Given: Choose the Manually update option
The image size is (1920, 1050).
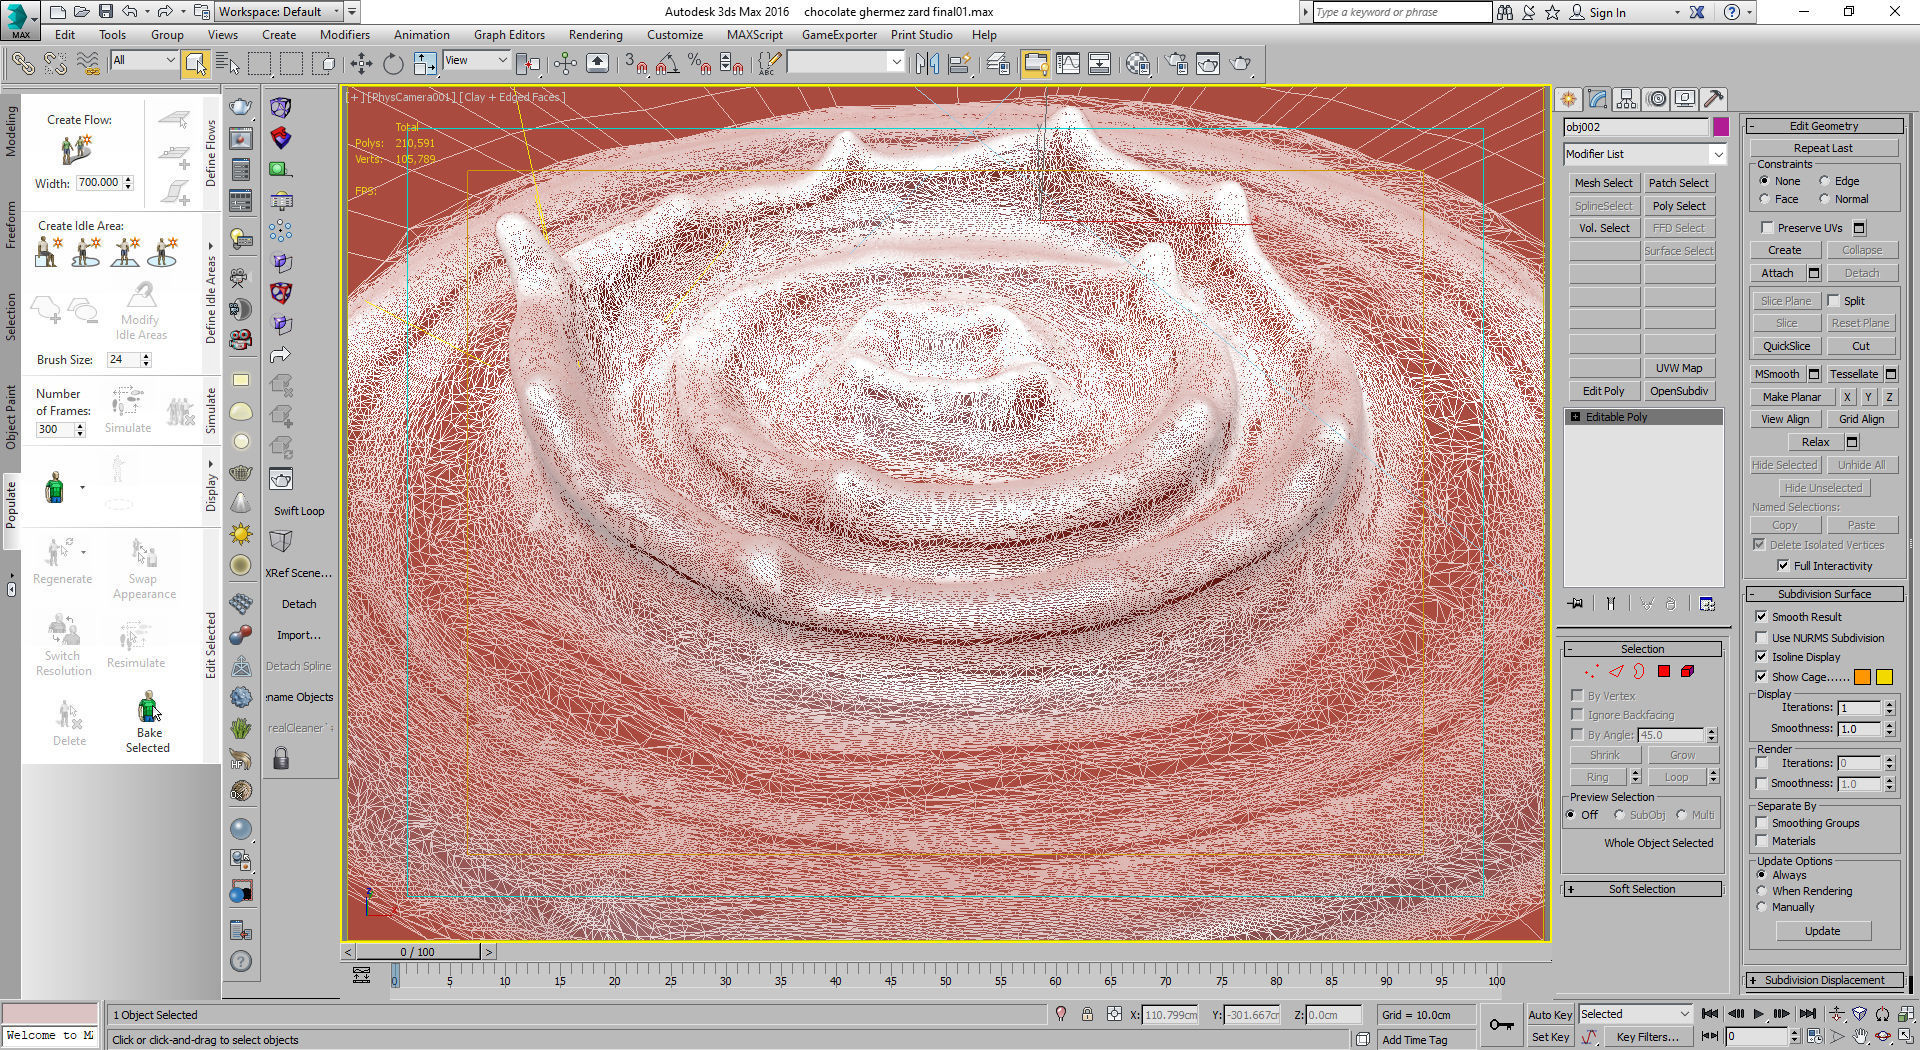Looking at the screenshot, I should 1762,907.
